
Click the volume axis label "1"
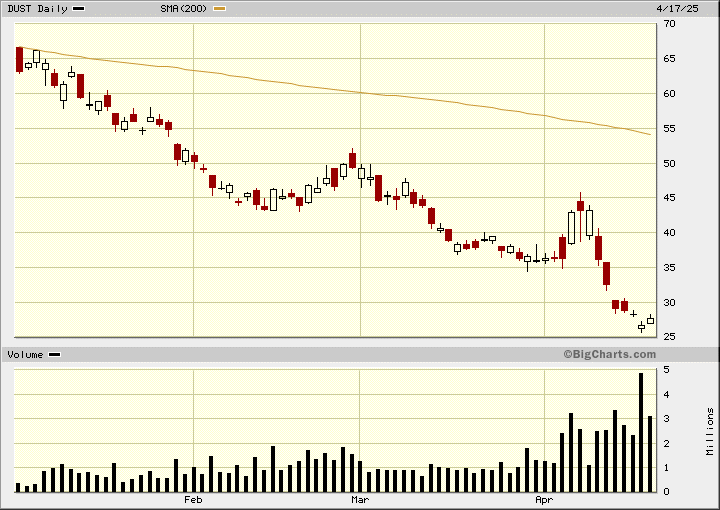666,468
